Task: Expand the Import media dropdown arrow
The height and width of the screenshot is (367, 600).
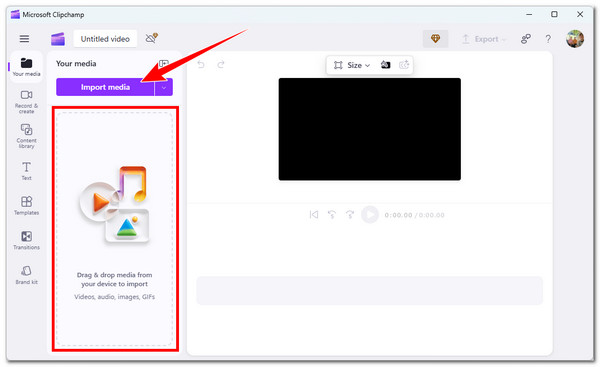Action: point(164,87)
